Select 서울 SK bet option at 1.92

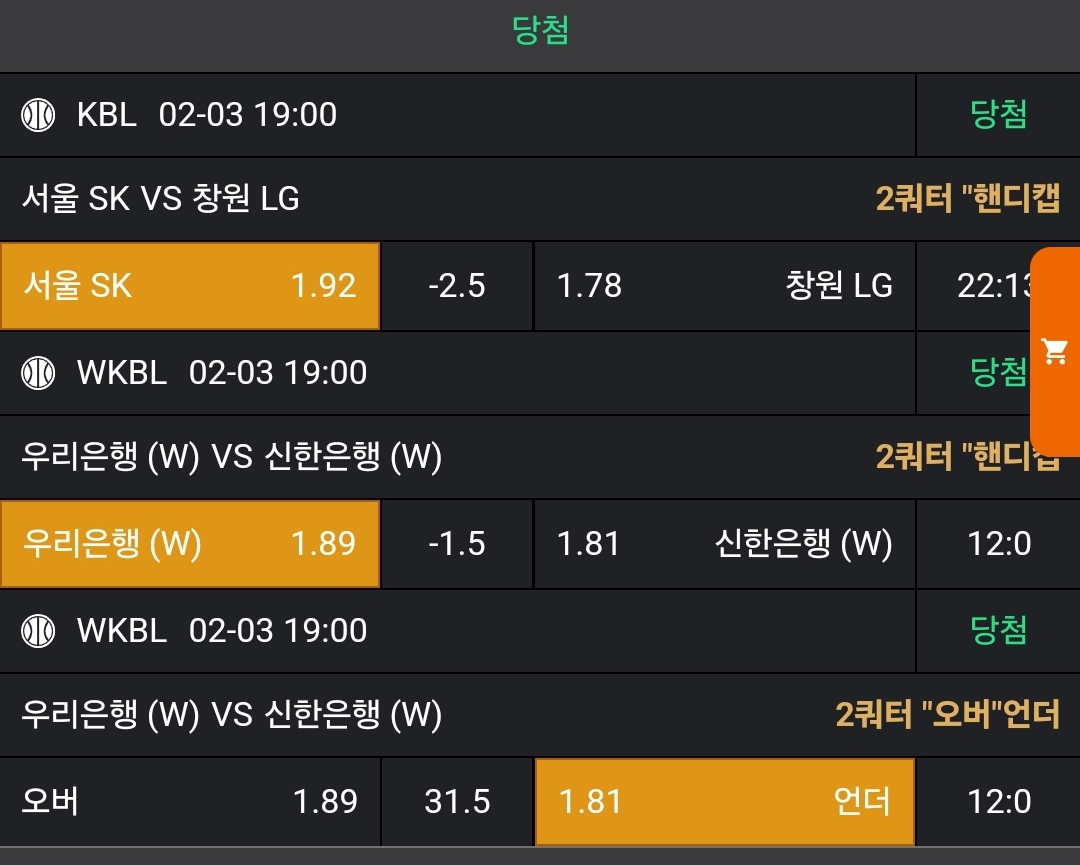(190, 286)
